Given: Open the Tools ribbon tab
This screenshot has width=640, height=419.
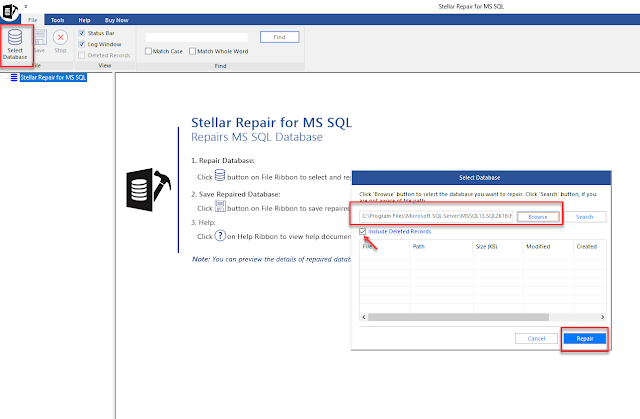Looking at the screenshot, I should coord(58,20).
